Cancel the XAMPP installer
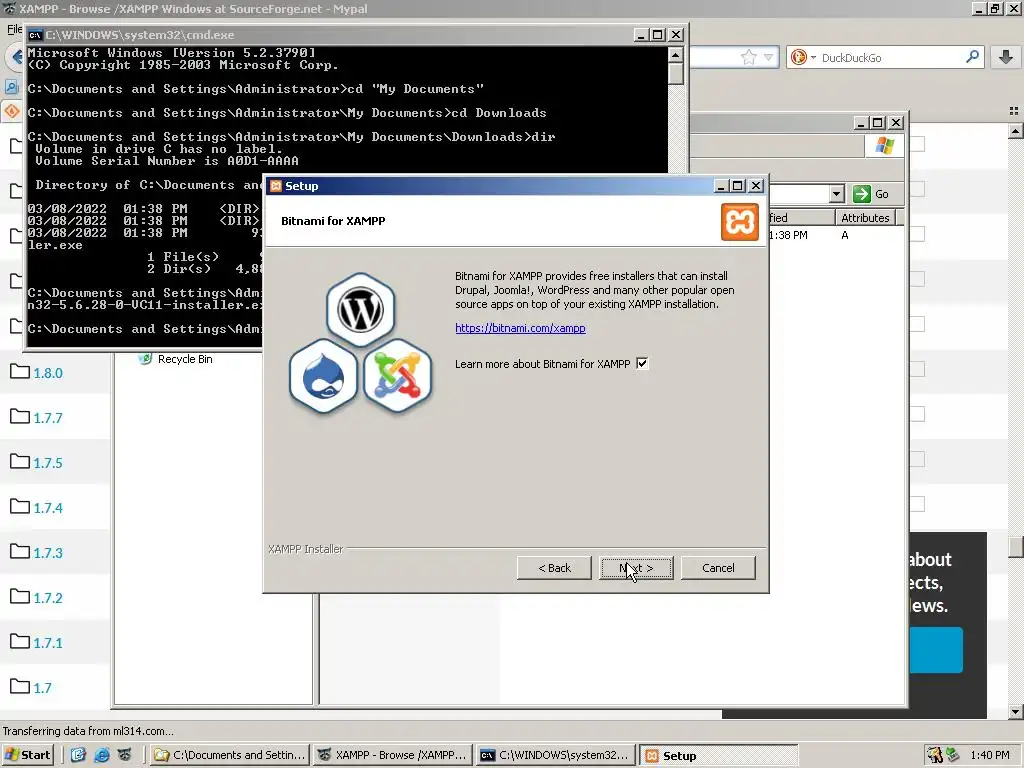 click(718, 568)
